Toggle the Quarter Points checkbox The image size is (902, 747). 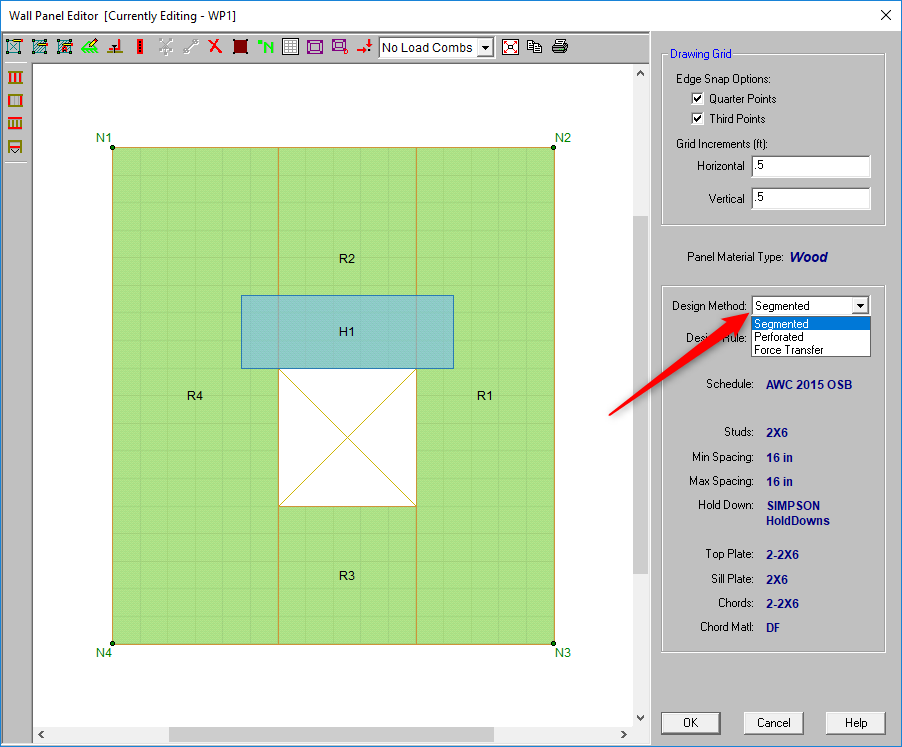coord(697,98)
